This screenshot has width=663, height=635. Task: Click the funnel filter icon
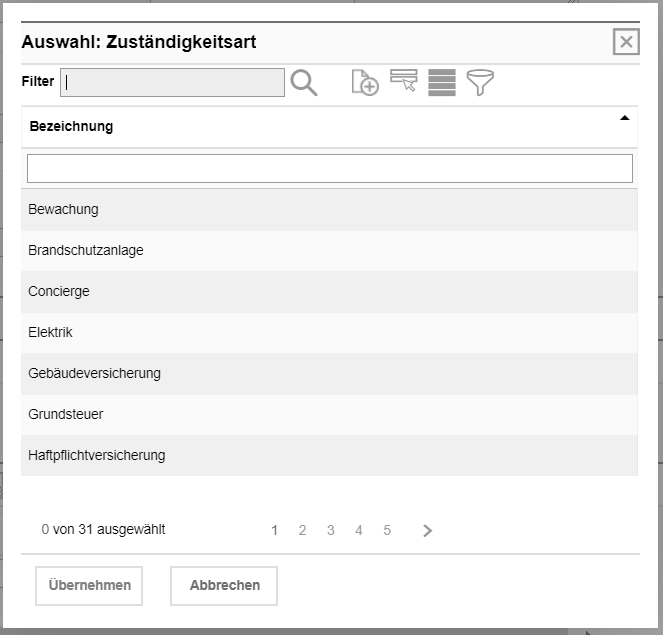coord(481,83)
